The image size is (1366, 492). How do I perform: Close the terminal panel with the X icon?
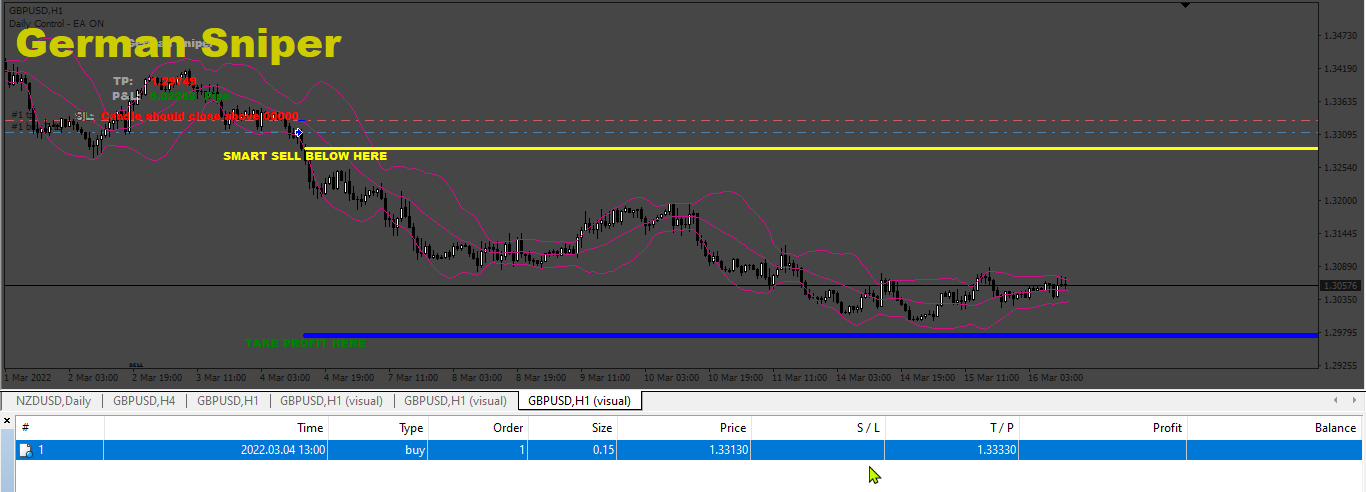point(6,421)
